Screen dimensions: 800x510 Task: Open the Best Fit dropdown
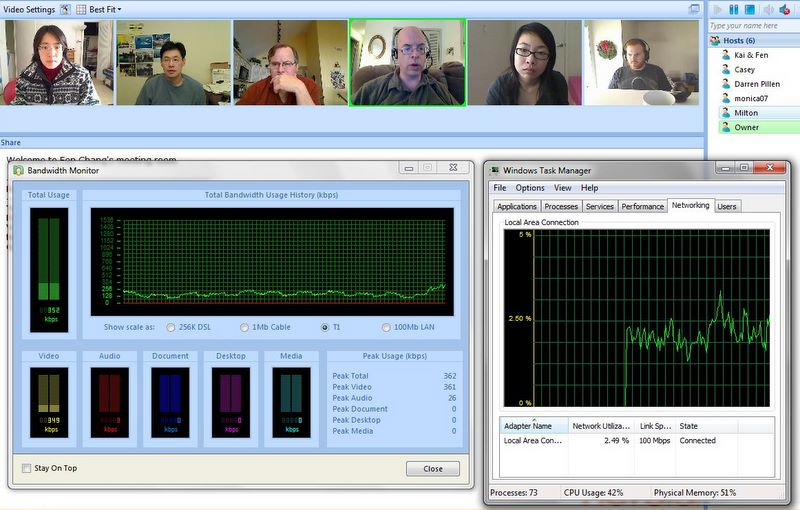tap(106, 10)
